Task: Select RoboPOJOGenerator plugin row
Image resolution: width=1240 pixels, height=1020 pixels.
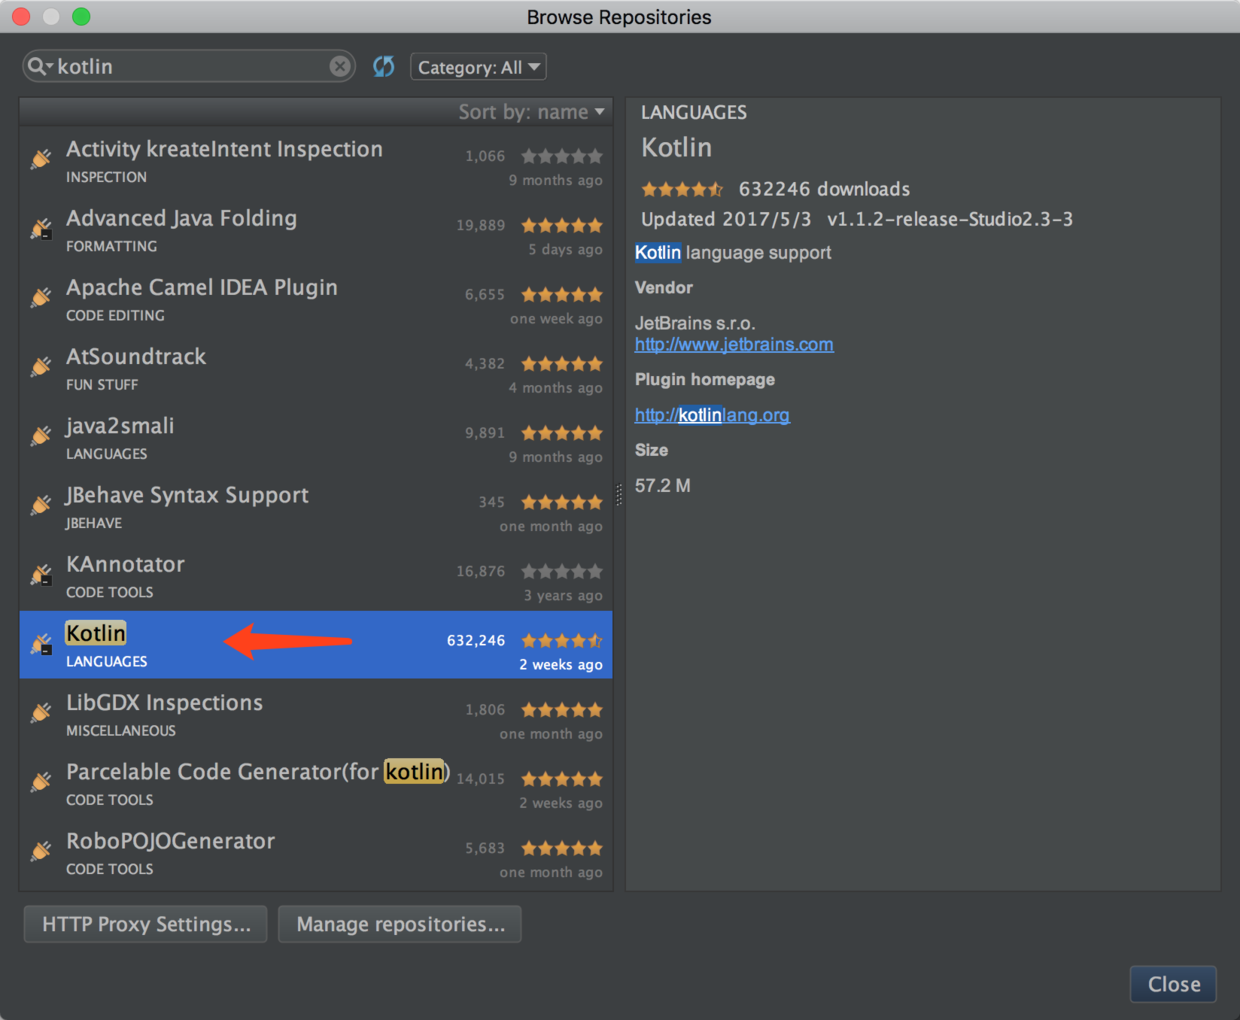Action: tap(316, 852)
